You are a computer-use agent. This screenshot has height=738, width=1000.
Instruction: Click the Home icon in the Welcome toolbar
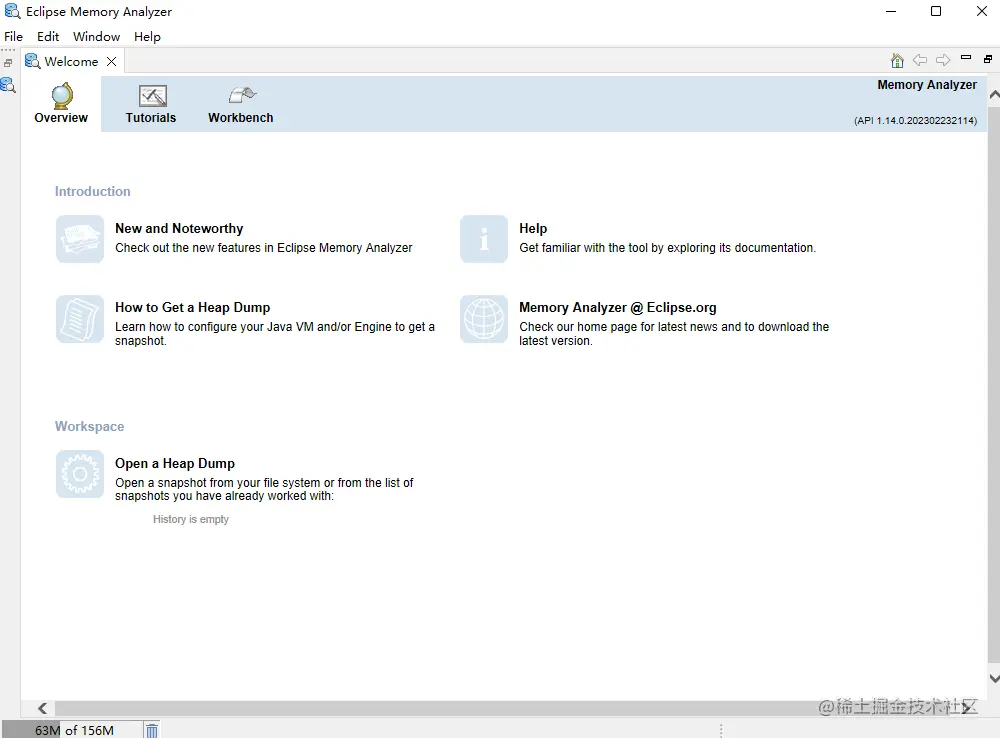(897, 61)
